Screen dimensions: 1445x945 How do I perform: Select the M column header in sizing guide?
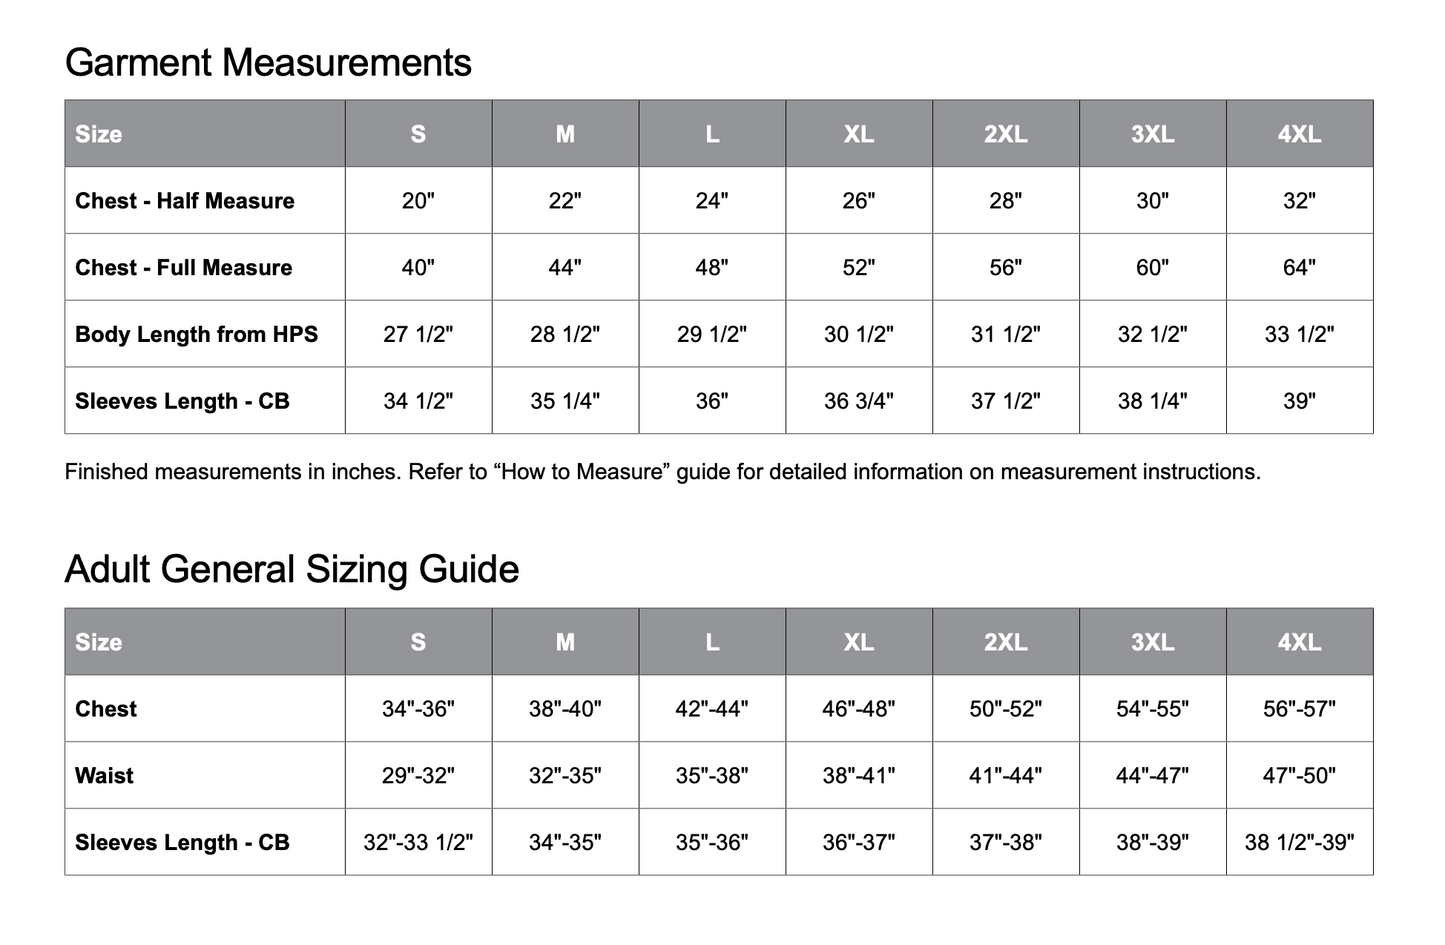point(565,642)
